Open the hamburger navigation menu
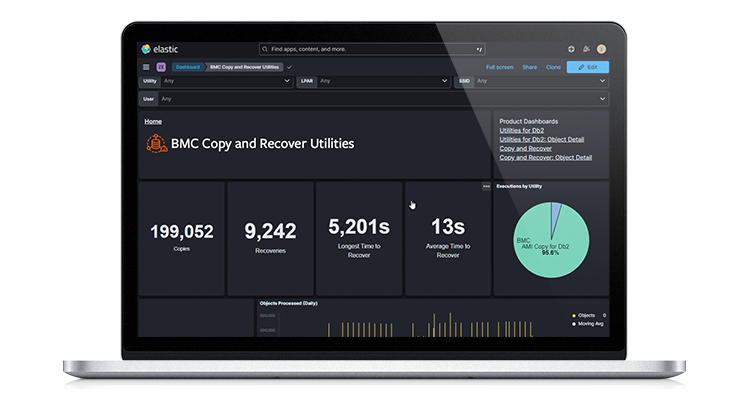 tap(146, 67)
